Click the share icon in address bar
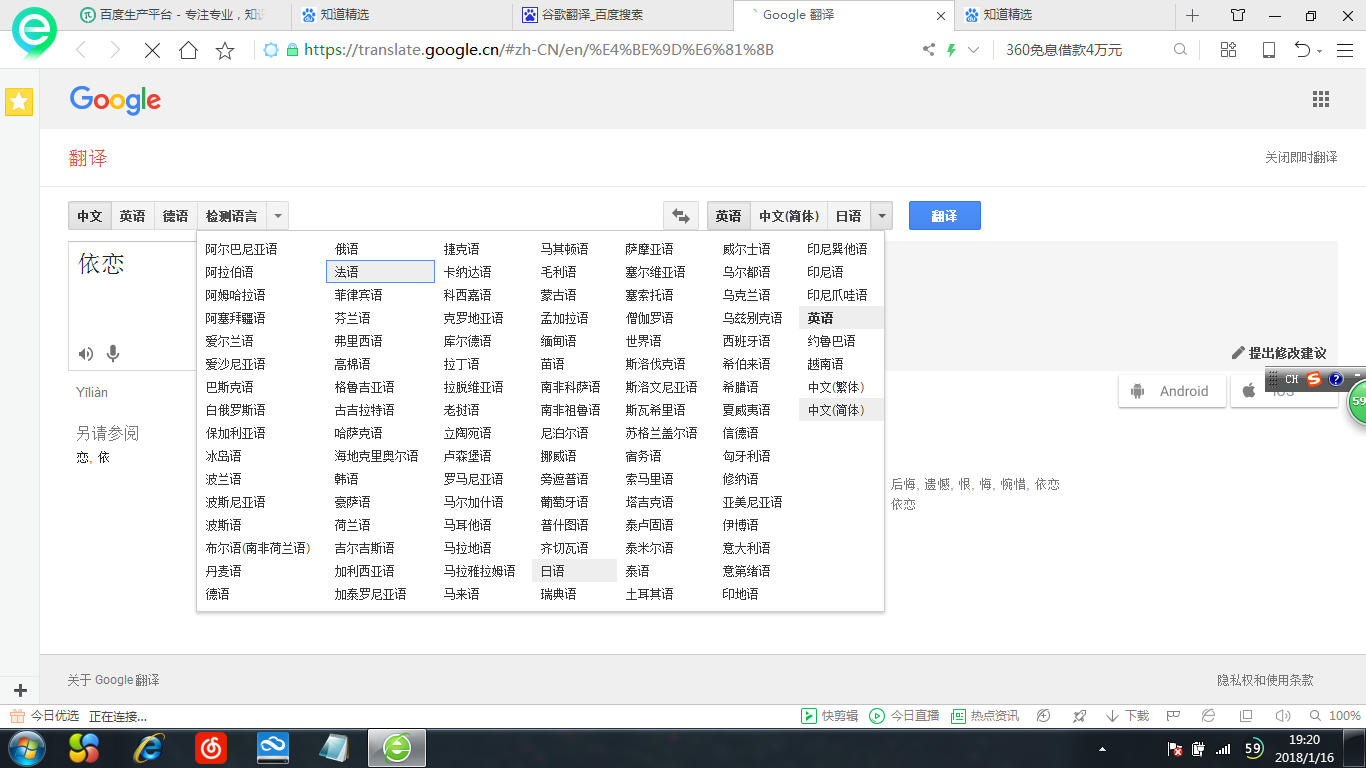Image resolution: width=1366 pixels, height=768 pixels. [929, 50]
